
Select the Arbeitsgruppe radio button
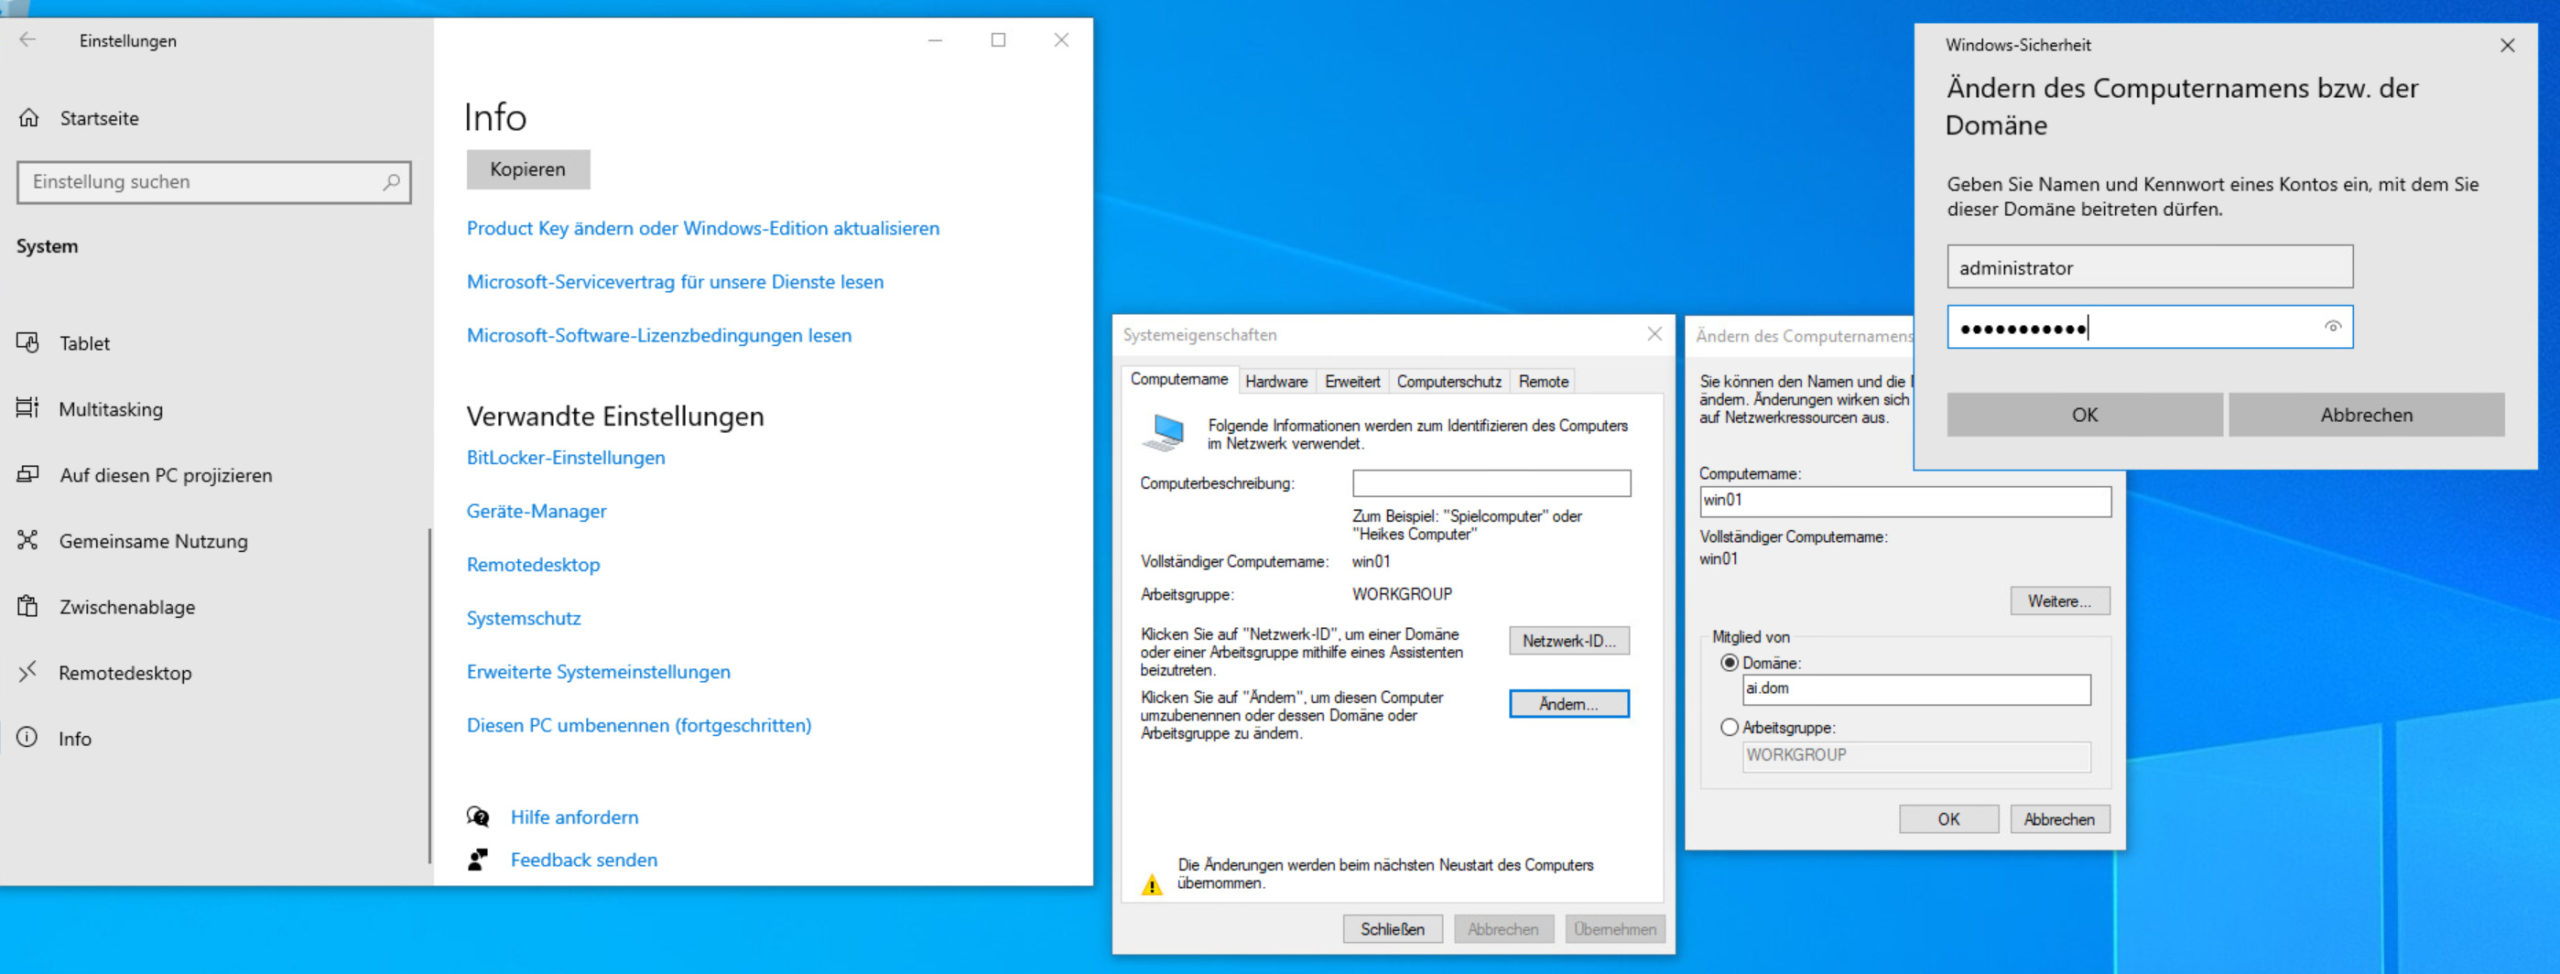(x=1729, y=728)
